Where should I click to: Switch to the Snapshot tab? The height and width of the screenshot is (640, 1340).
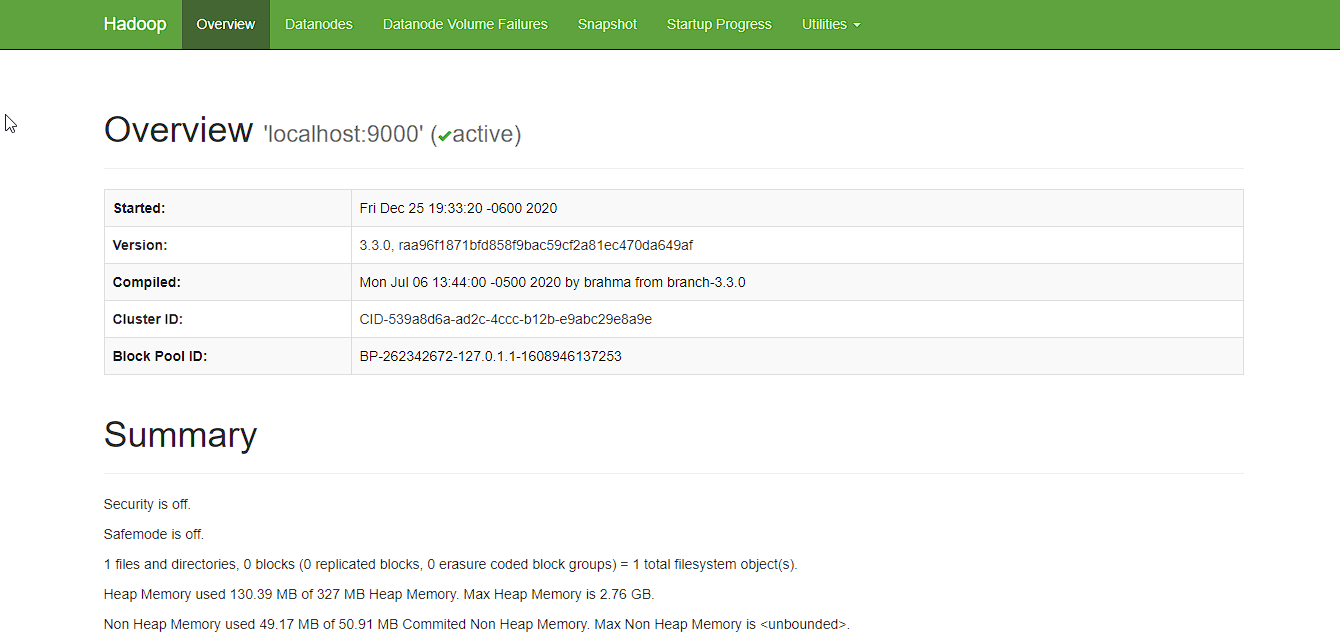[x=607, y=24]
